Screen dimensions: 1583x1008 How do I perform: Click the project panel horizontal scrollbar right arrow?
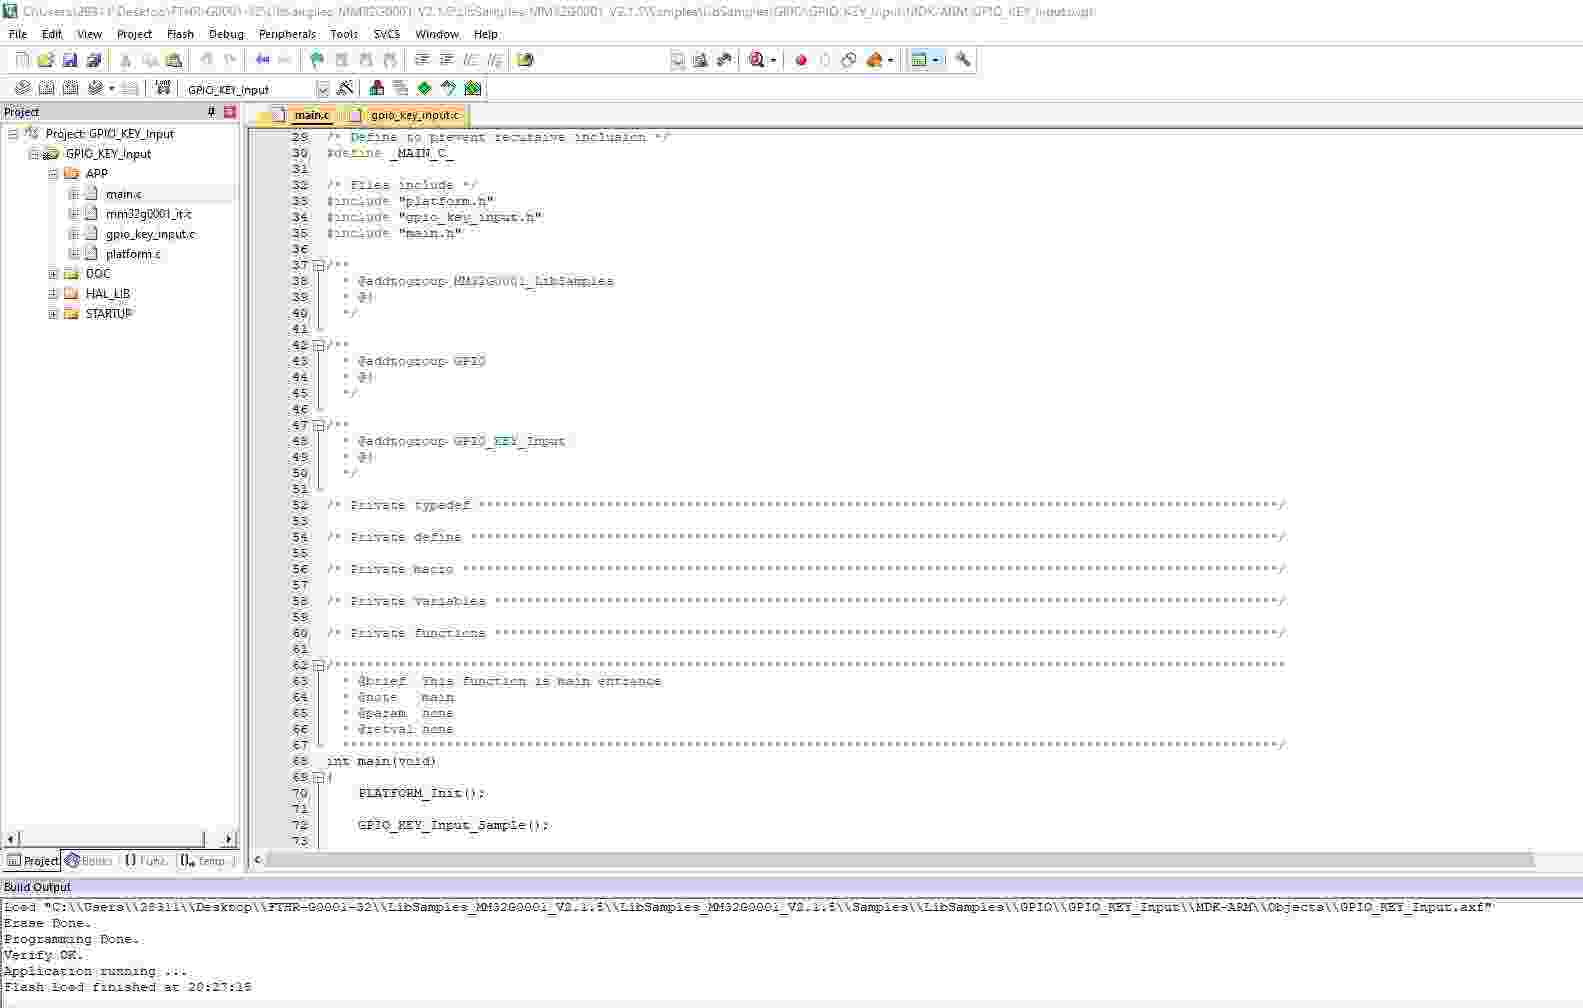pos(228,839)
